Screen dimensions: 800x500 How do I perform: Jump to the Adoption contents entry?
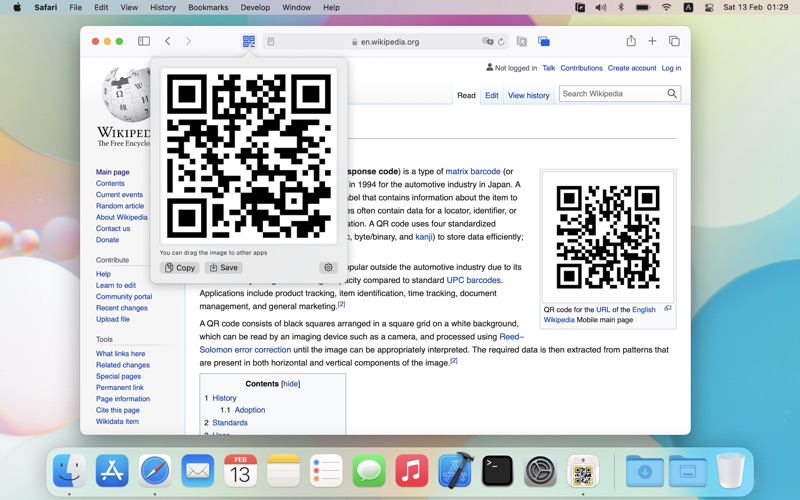coord(249,410)
